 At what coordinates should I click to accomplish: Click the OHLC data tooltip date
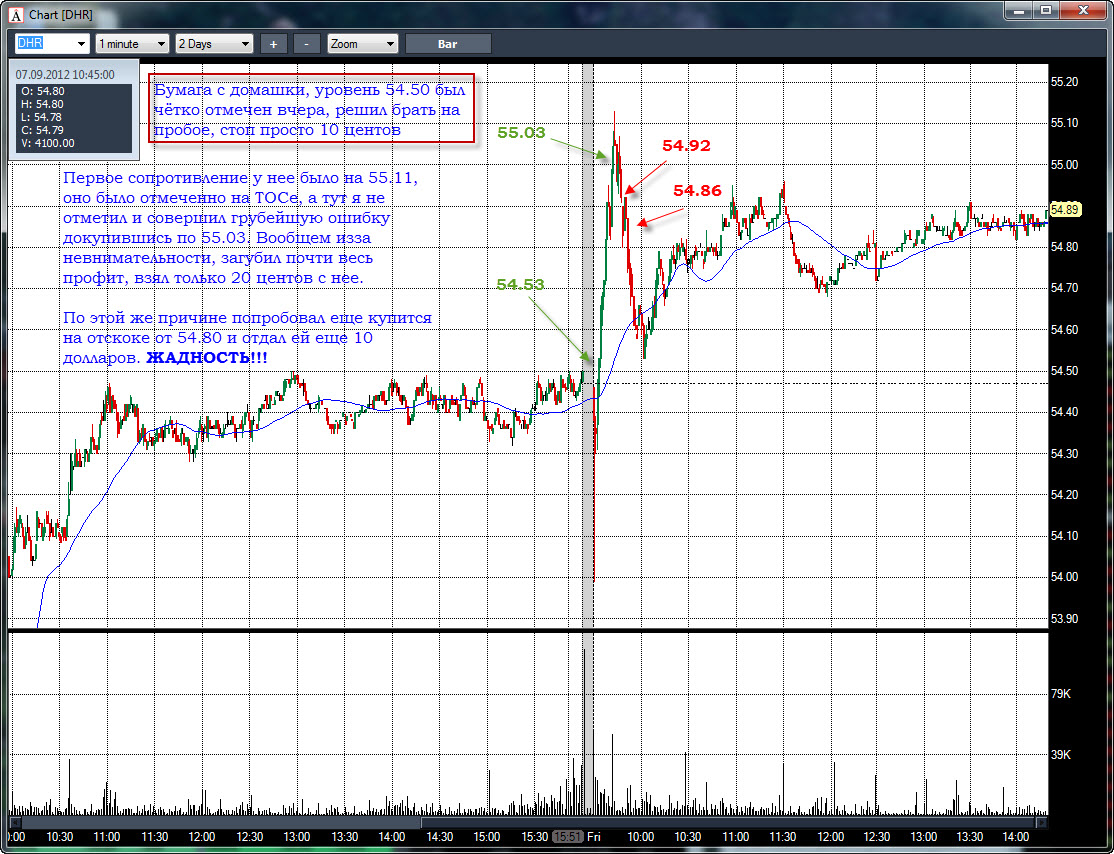pyautogui.click(x=65, y=75)
